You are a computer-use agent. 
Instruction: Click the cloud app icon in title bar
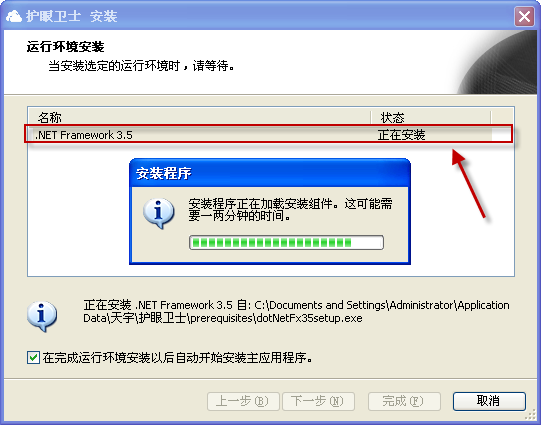coord(14,16)
